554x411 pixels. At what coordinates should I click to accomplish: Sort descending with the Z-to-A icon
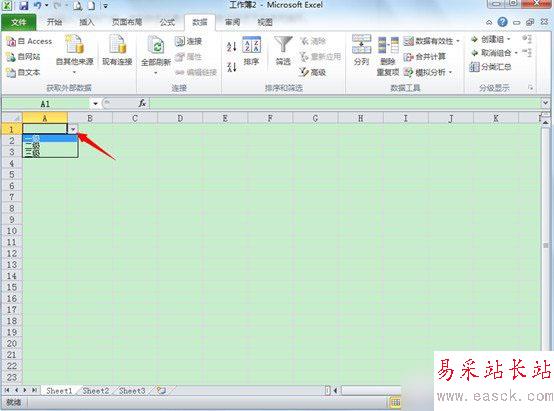click(231, 67)
